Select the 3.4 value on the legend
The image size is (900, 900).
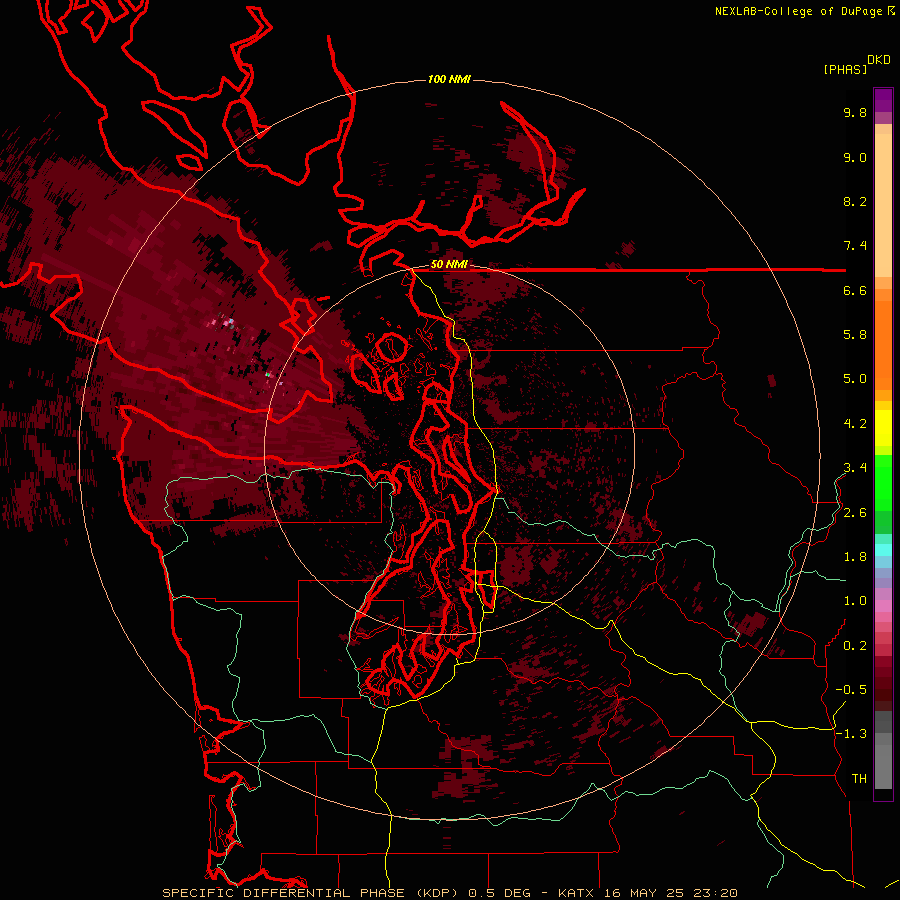pos(855,468)
